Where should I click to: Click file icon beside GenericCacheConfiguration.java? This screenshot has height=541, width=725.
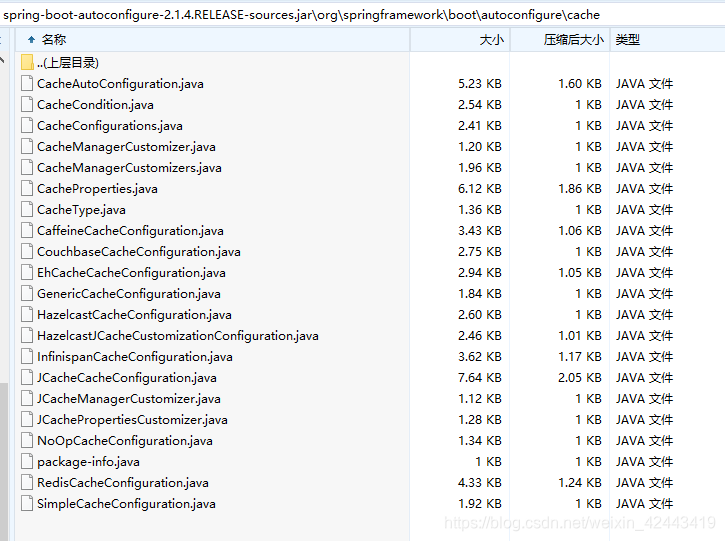[x=27, y=294]
